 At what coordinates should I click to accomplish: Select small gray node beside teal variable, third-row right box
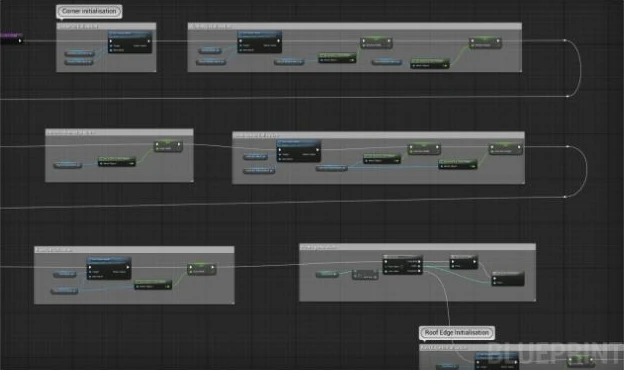tap(365, 275)
